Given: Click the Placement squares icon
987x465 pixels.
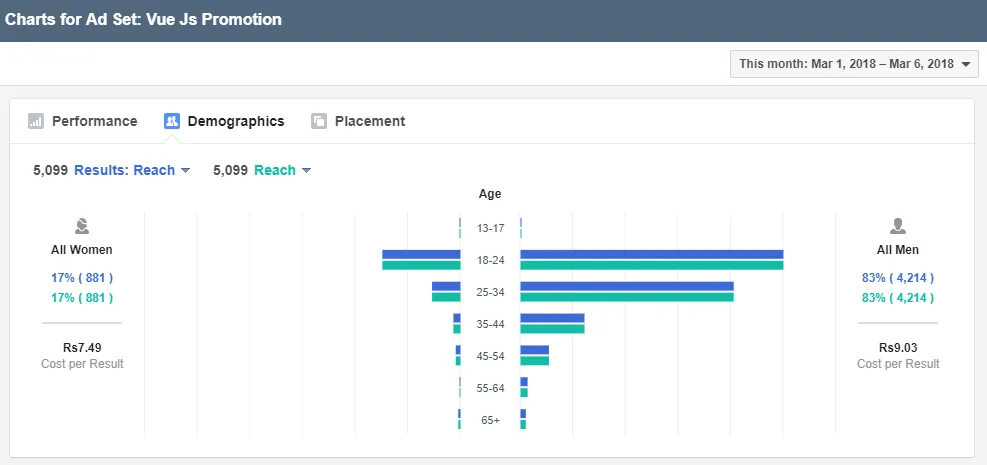Looking at the screenshot, I should pos(319,121).
